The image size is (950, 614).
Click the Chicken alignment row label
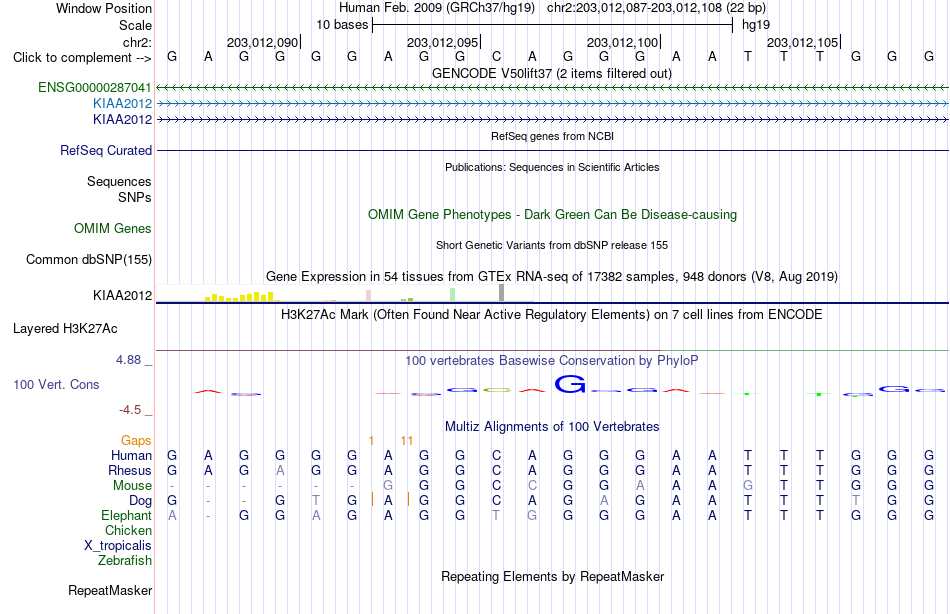[128, 531]
